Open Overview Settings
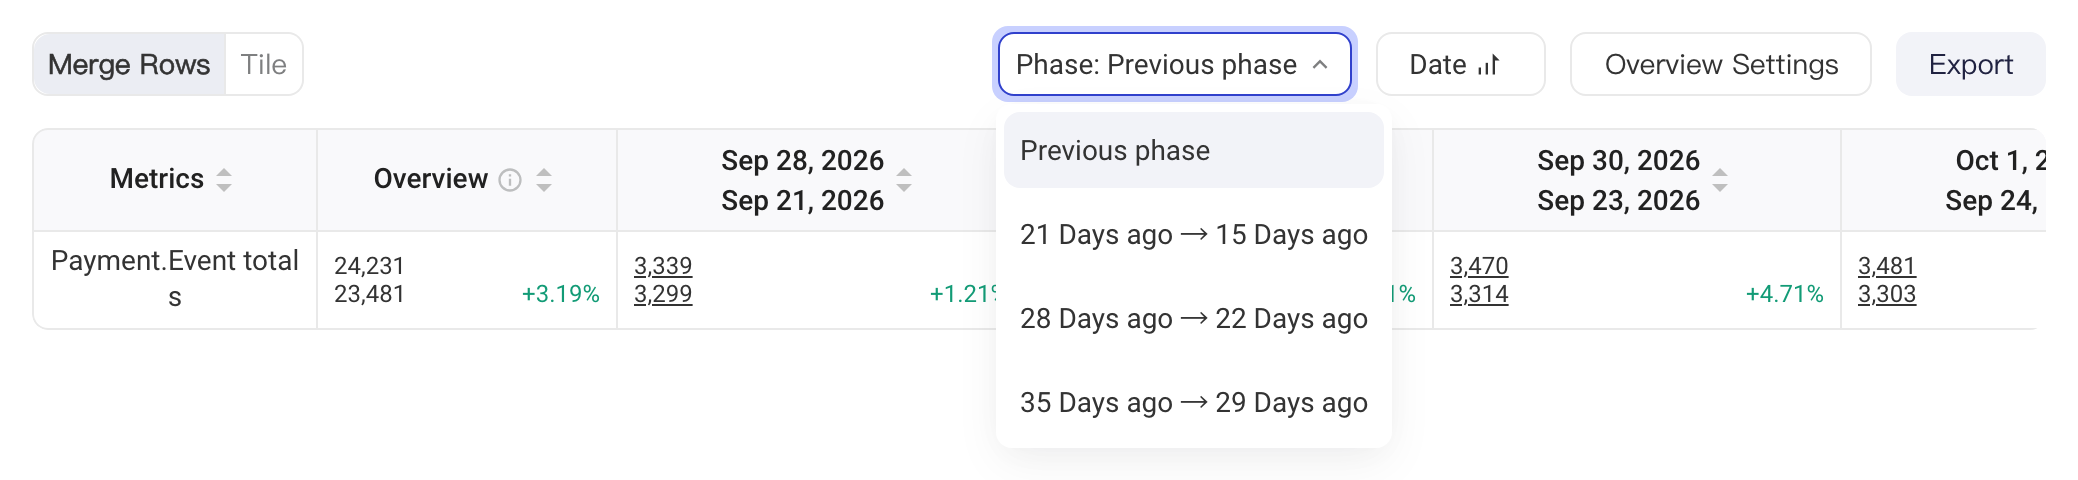The width and height of the screenshot is (2078, 480). tap(1721, 65)
